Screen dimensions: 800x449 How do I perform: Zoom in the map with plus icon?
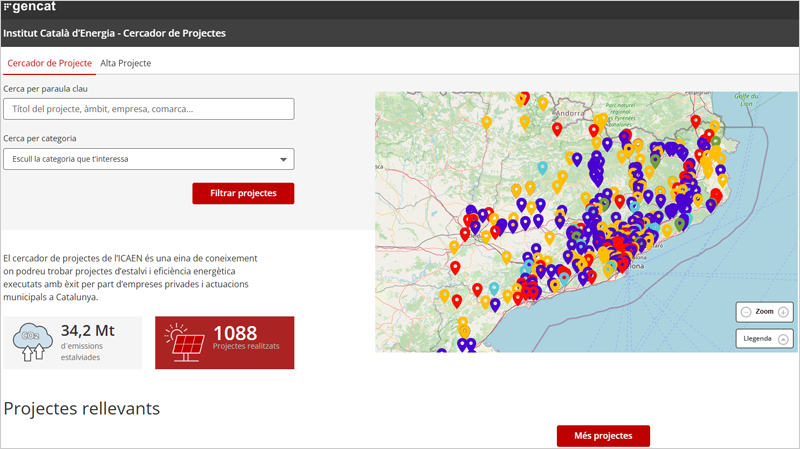(783, 312)
